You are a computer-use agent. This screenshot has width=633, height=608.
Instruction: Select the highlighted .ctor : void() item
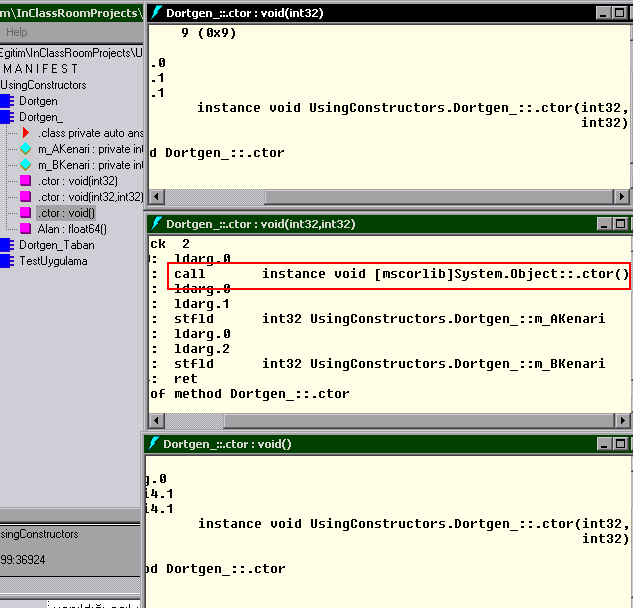(x=66, y=213)
